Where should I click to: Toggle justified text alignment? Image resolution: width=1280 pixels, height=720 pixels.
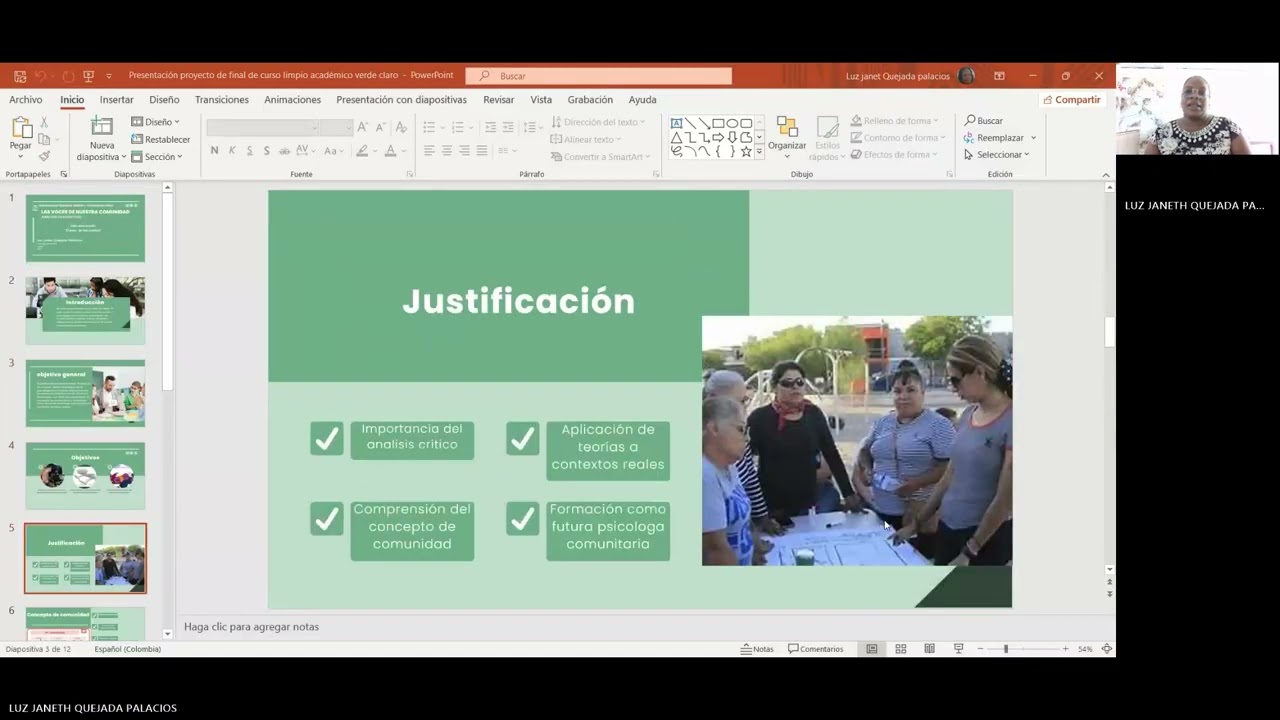(482, 151)
